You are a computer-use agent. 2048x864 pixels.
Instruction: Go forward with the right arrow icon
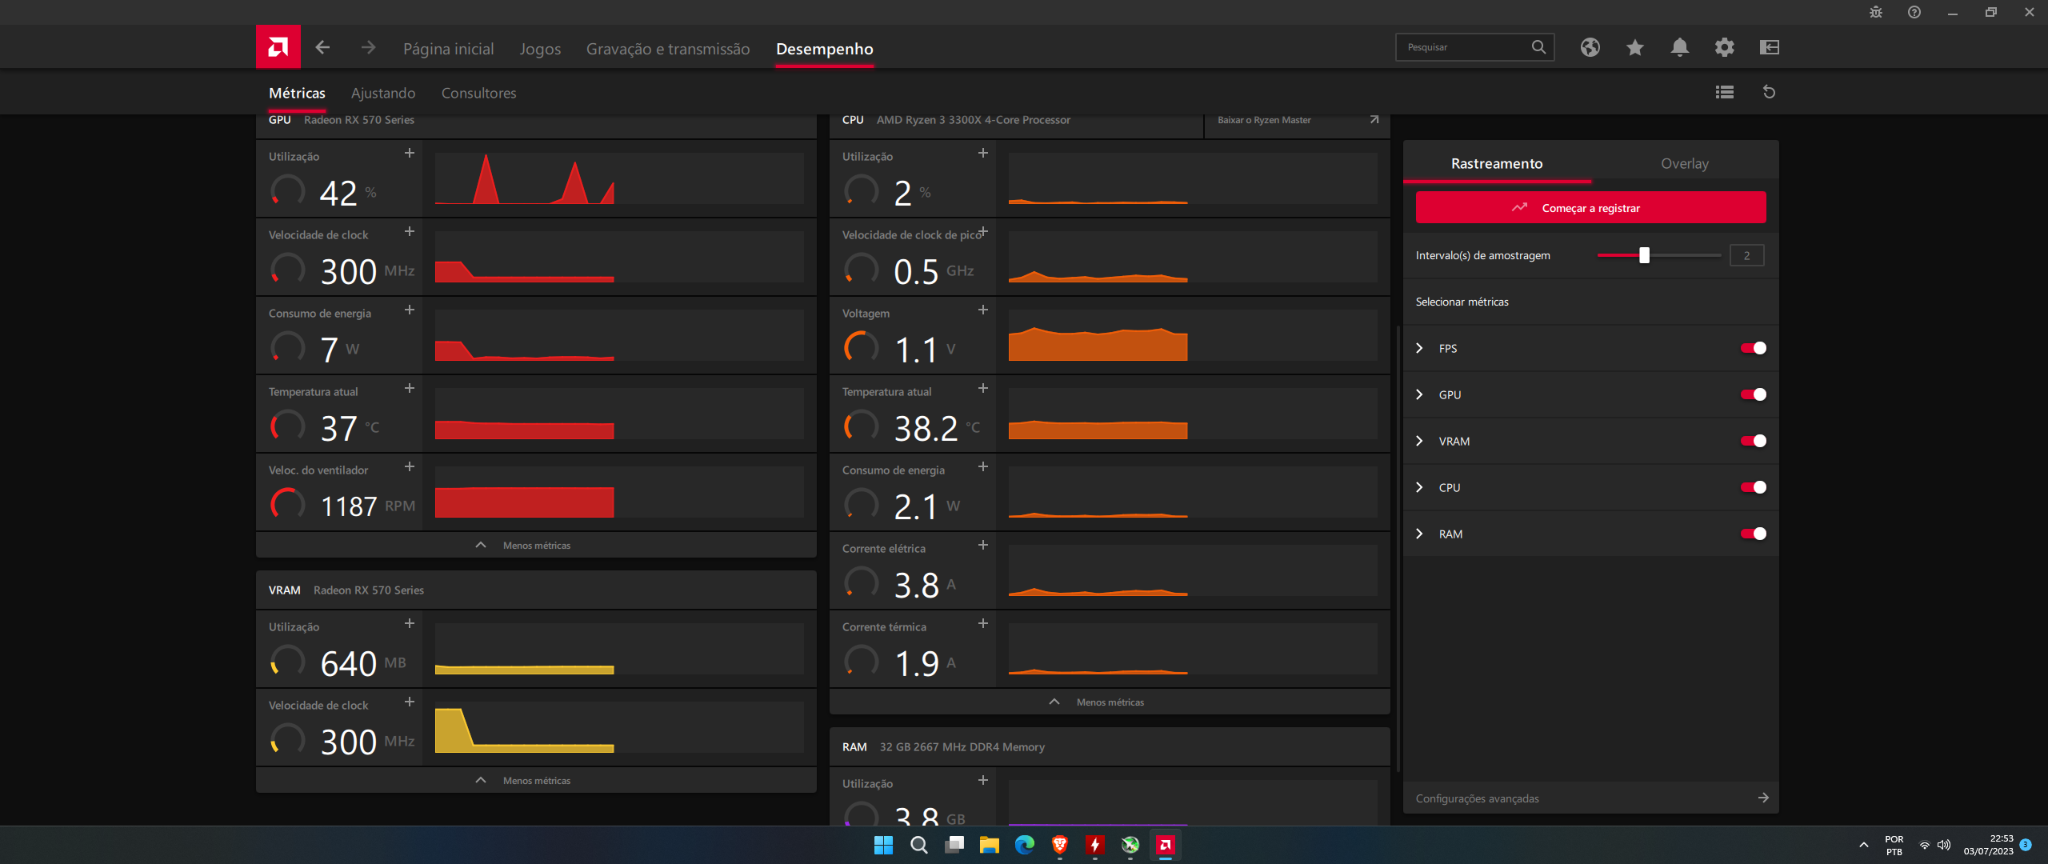click(368, 47)
